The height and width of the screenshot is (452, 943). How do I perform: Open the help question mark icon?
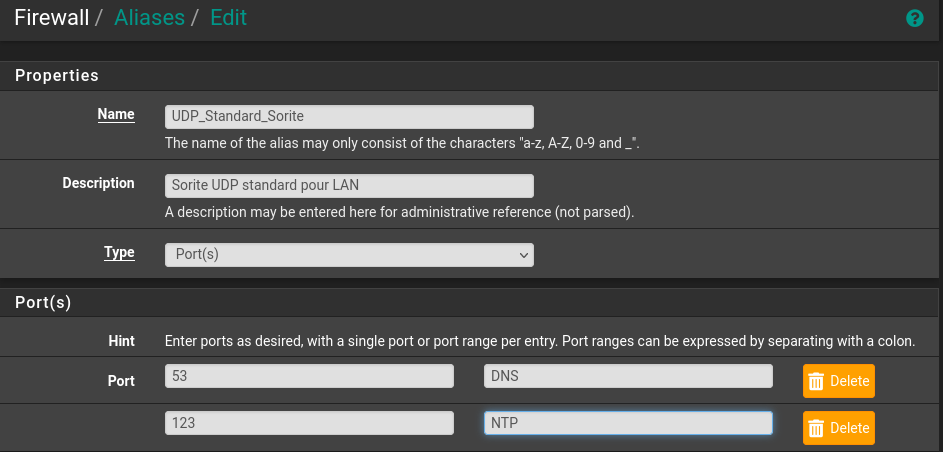[x=915, y=18]
